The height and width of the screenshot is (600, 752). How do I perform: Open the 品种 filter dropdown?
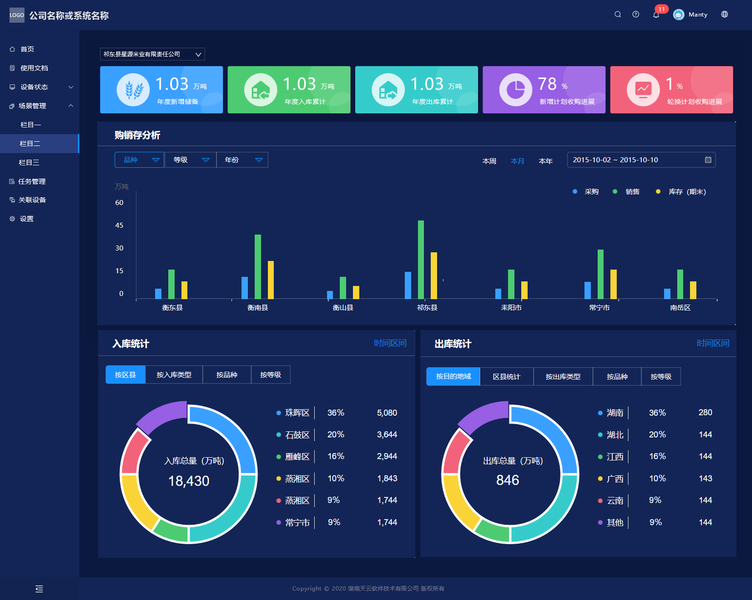point(140,160)
